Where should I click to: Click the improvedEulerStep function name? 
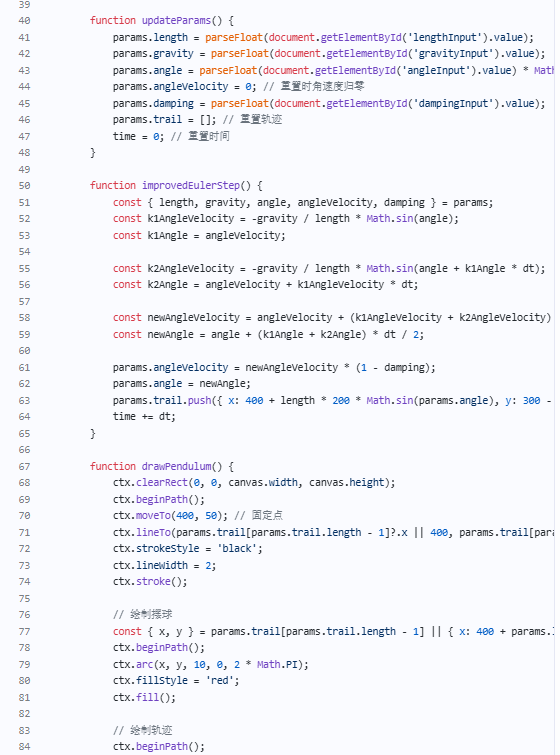tap(191, 186)
